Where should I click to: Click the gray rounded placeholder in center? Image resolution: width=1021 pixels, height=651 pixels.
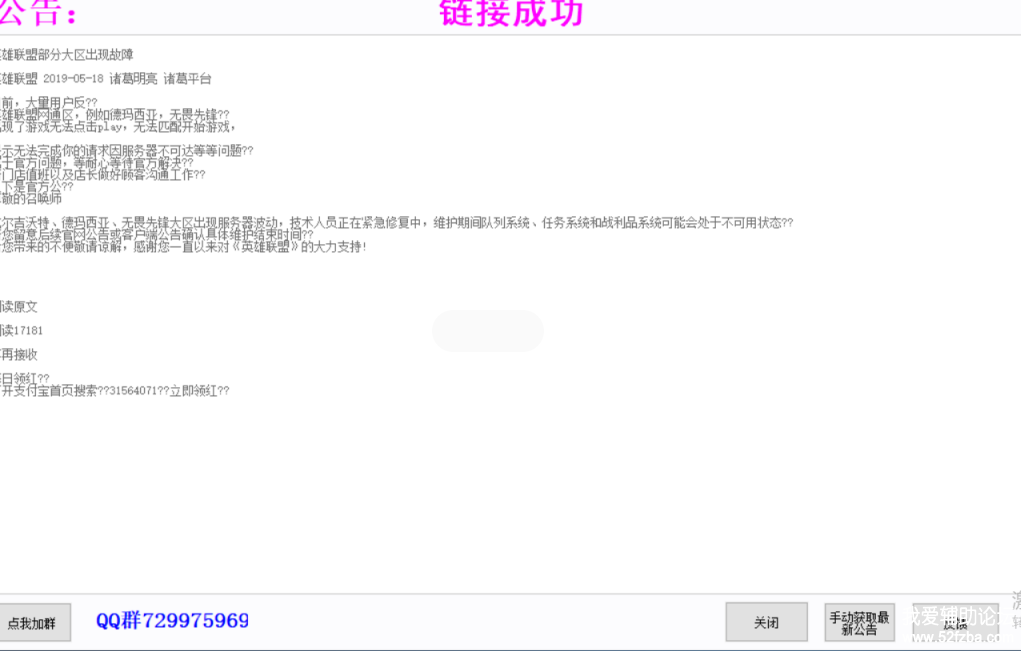(488, 331)
